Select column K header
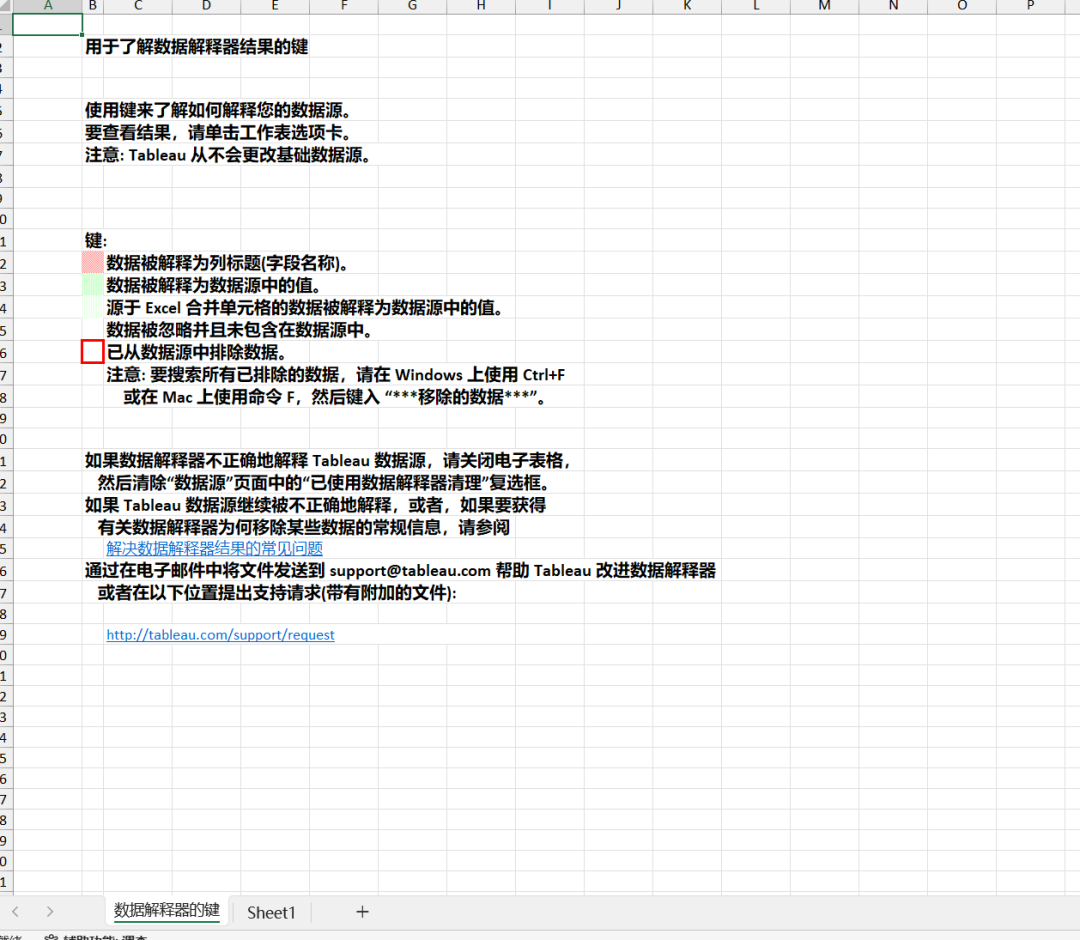1080x940 pixels. 687,6
